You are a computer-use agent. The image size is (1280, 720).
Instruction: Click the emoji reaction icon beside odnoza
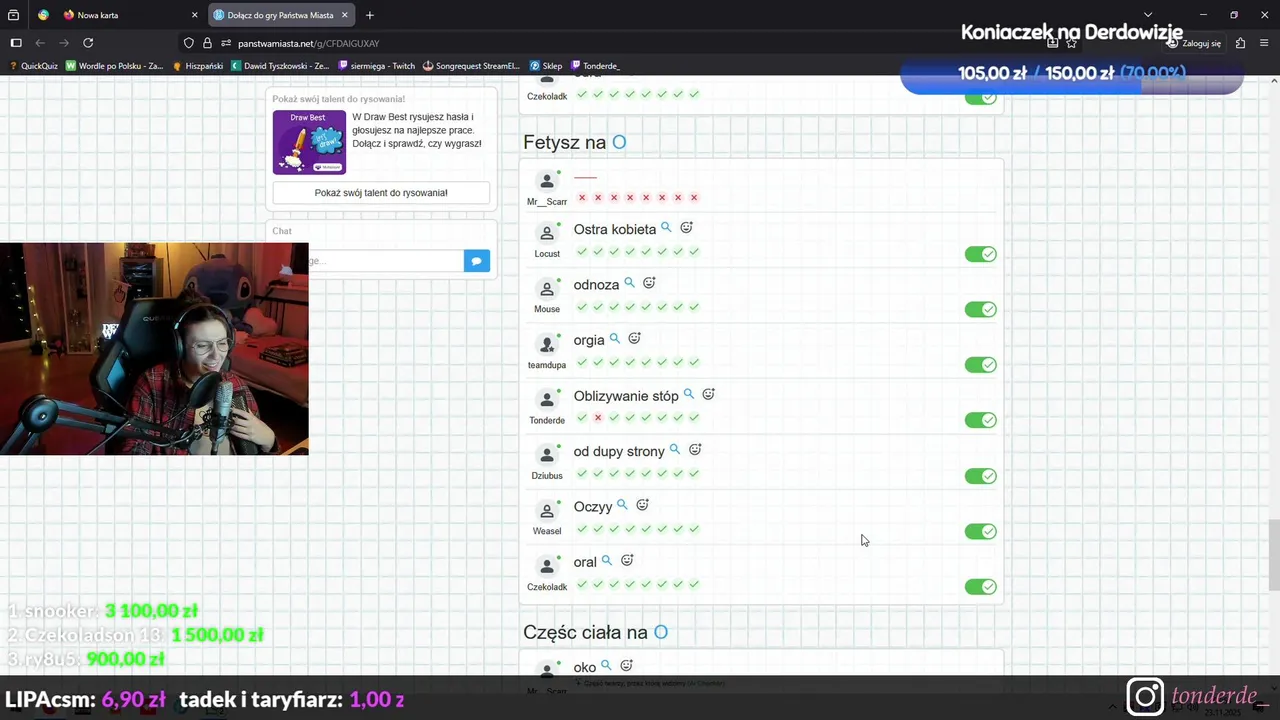(649, 283)
